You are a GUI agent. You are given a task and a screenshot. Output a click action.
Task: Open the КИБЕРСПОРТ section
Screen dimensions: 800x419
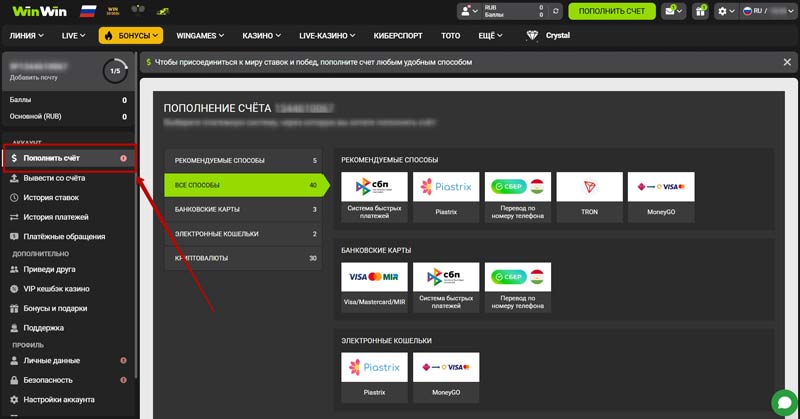coord(398,36)
